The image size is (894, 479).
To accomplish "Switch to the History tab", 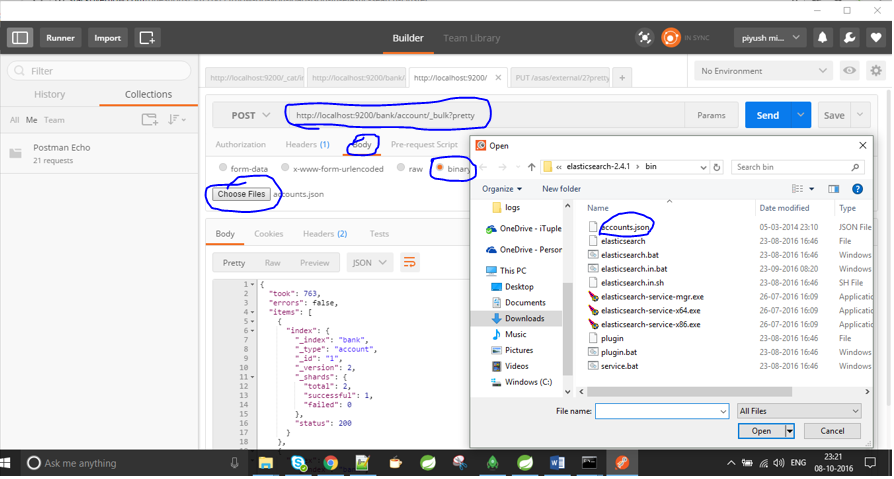I will [50, 95].
